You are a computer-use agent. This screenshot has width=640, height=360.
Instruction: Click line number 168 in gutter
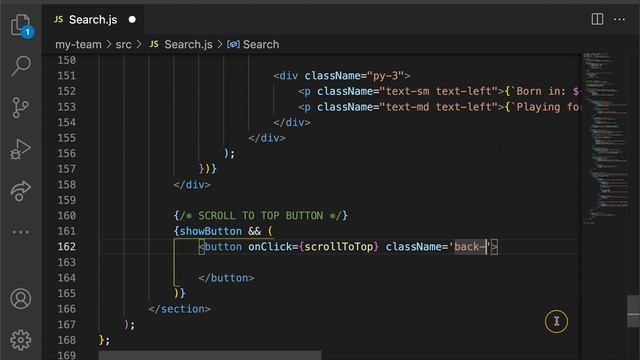click(67, 340)
